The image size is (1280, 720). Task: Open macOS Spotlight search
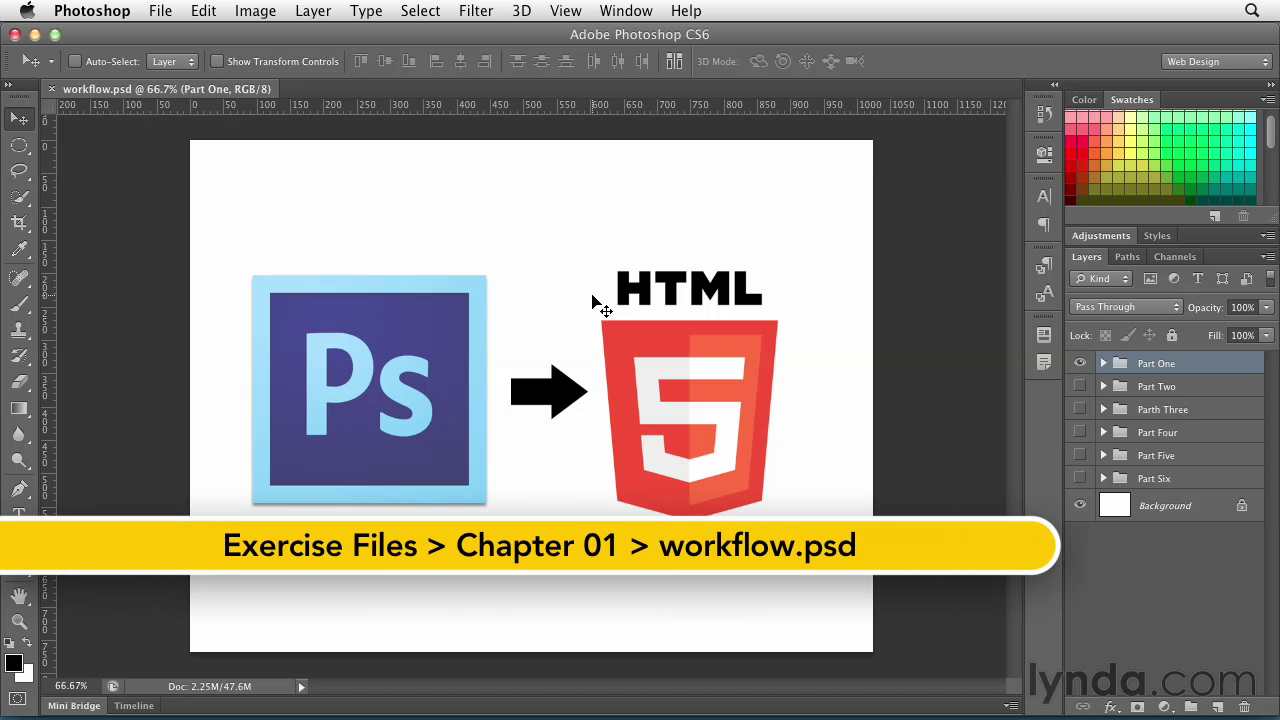click(x=1252, y=11)
